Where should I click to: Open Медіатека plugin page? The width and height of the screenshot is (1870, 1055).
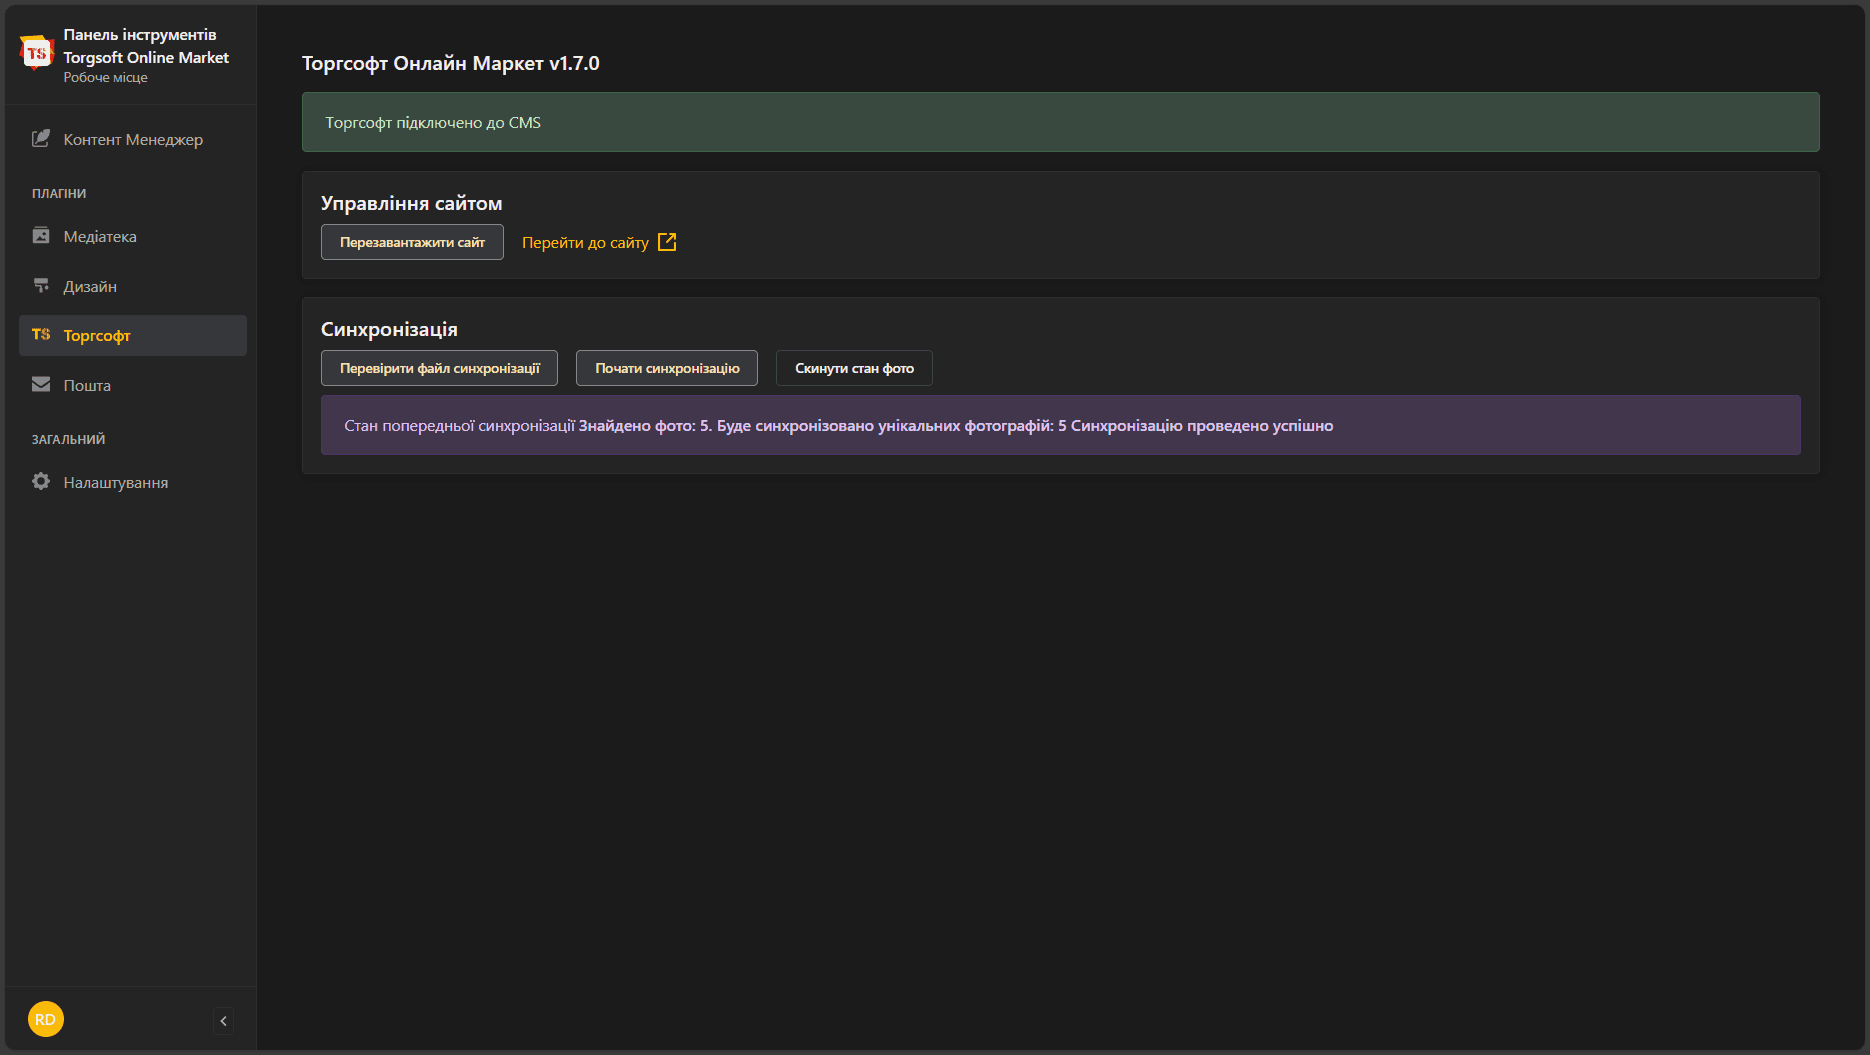pos(133,237)
